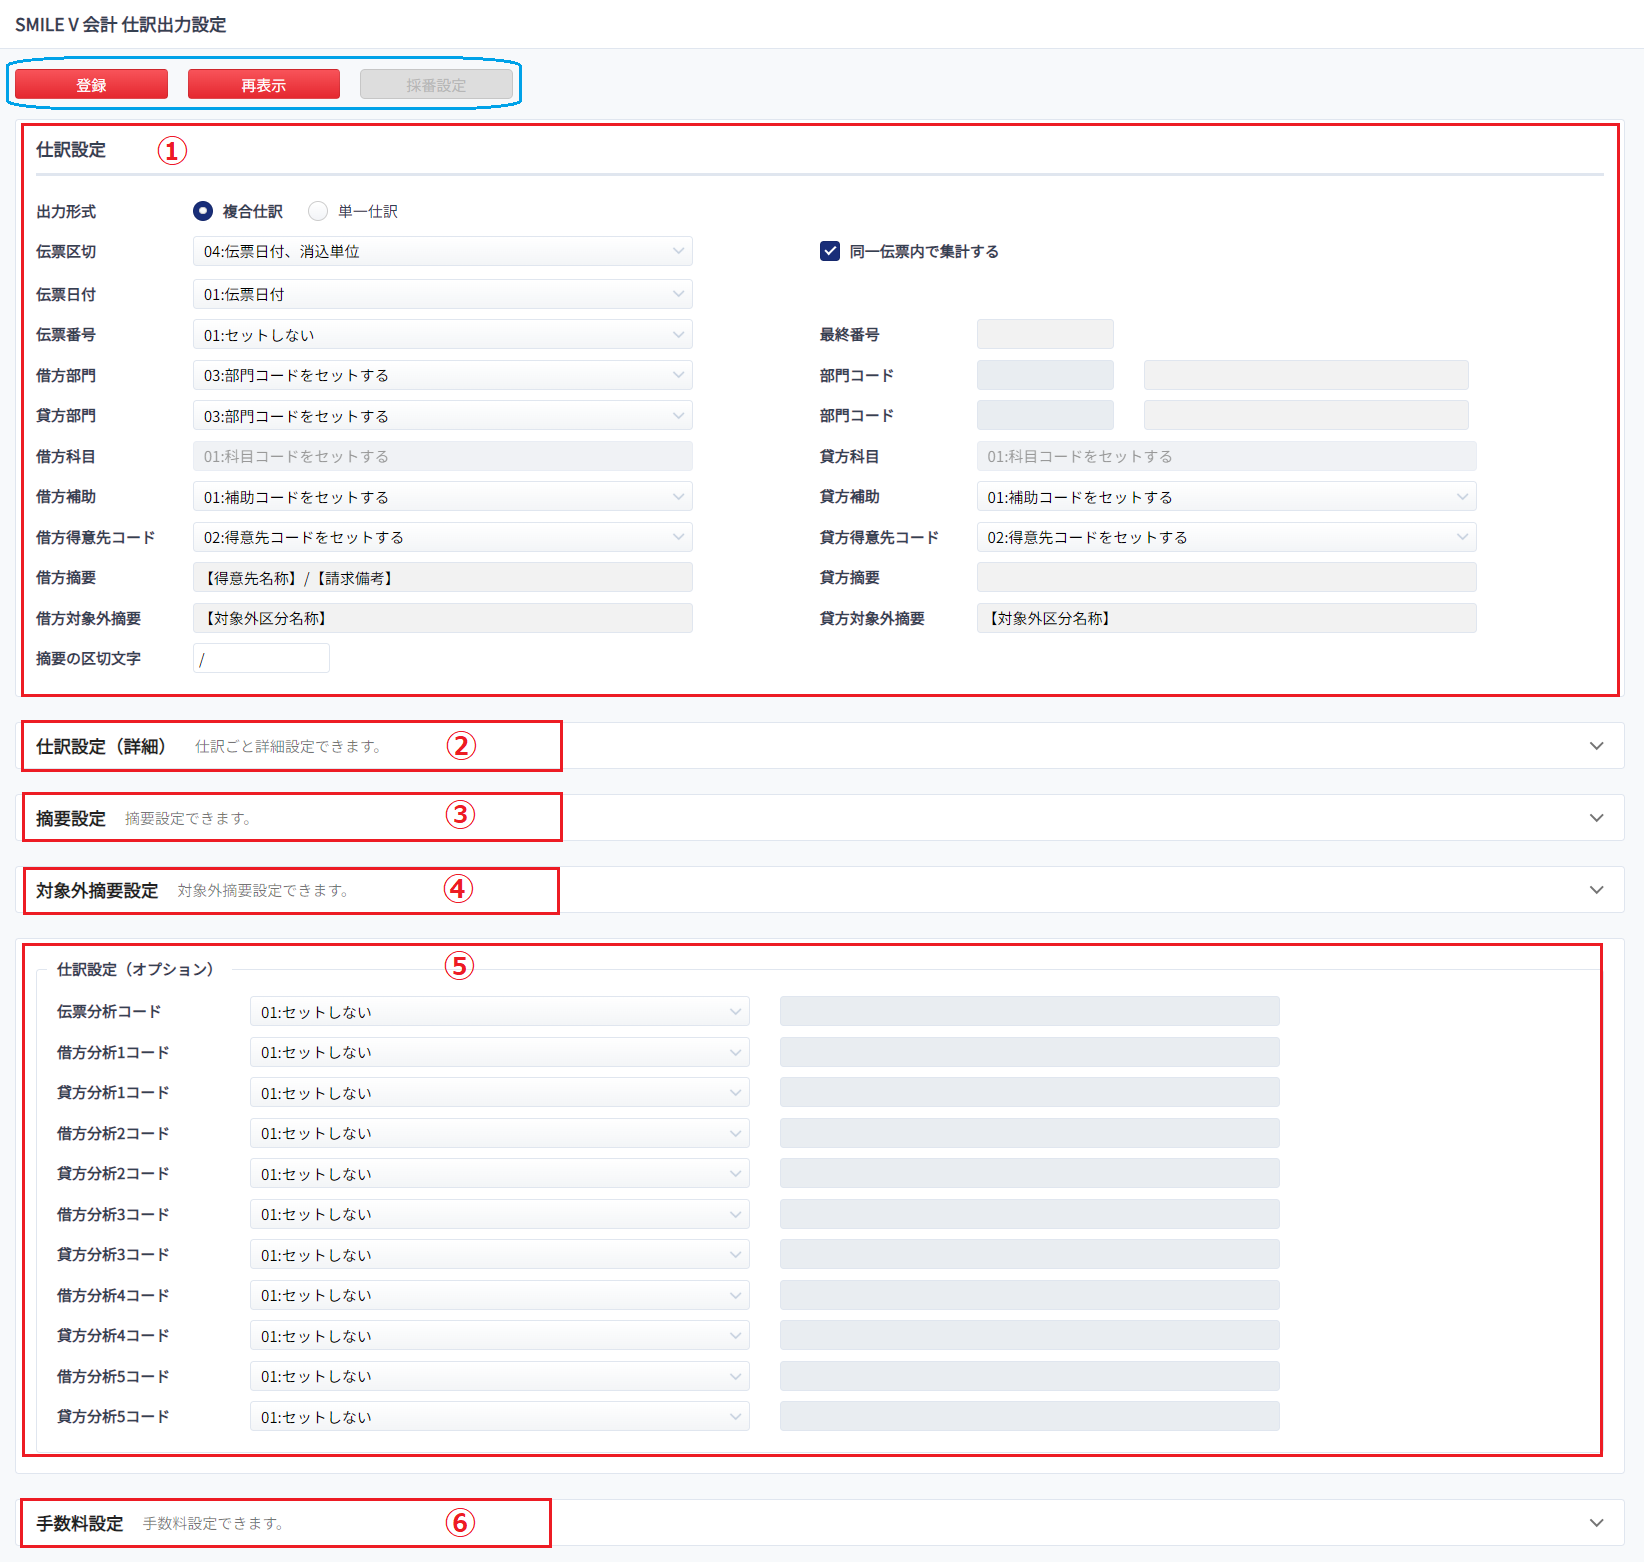Viewport: 1644px width, 1563px height.
Task: Uncheck 同一伝票内で集計する checkbox
Action: click(830, 251)
